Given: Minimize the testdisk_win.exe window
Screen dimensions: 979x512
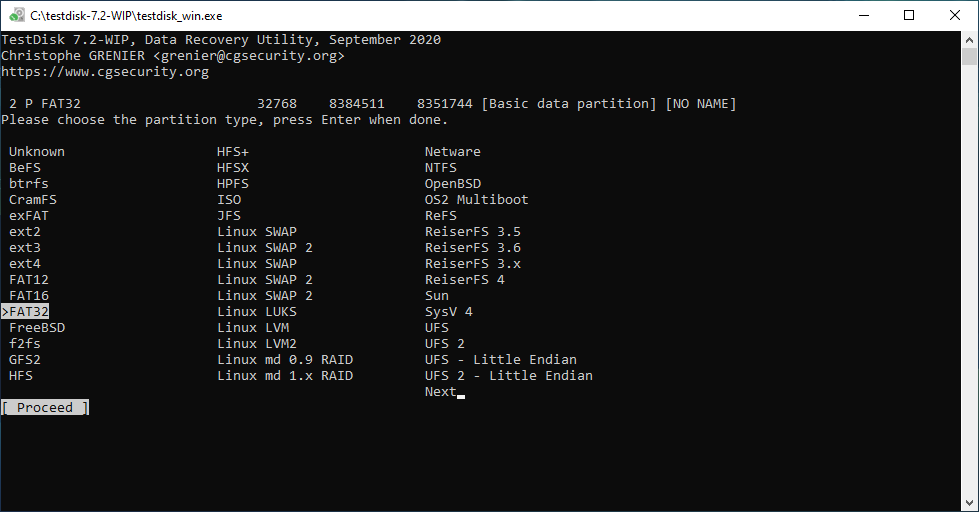Looking at the screenshot, I should 864,16.
